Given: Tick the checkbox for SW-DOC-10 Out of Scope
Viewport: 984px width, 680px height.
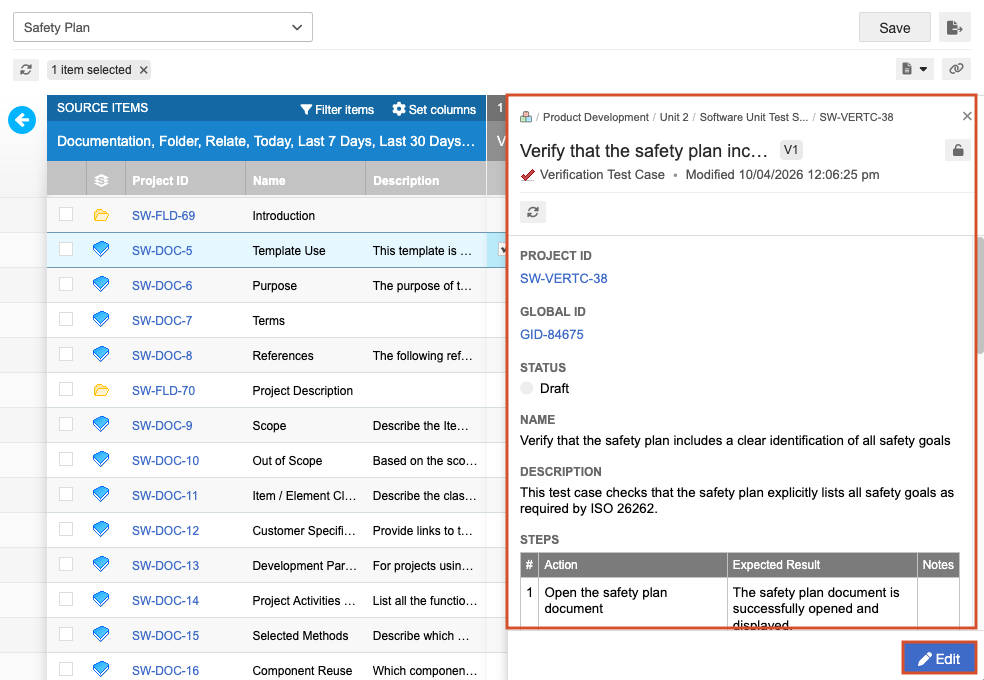Looking at the screenshot, I should click(66, 460).
